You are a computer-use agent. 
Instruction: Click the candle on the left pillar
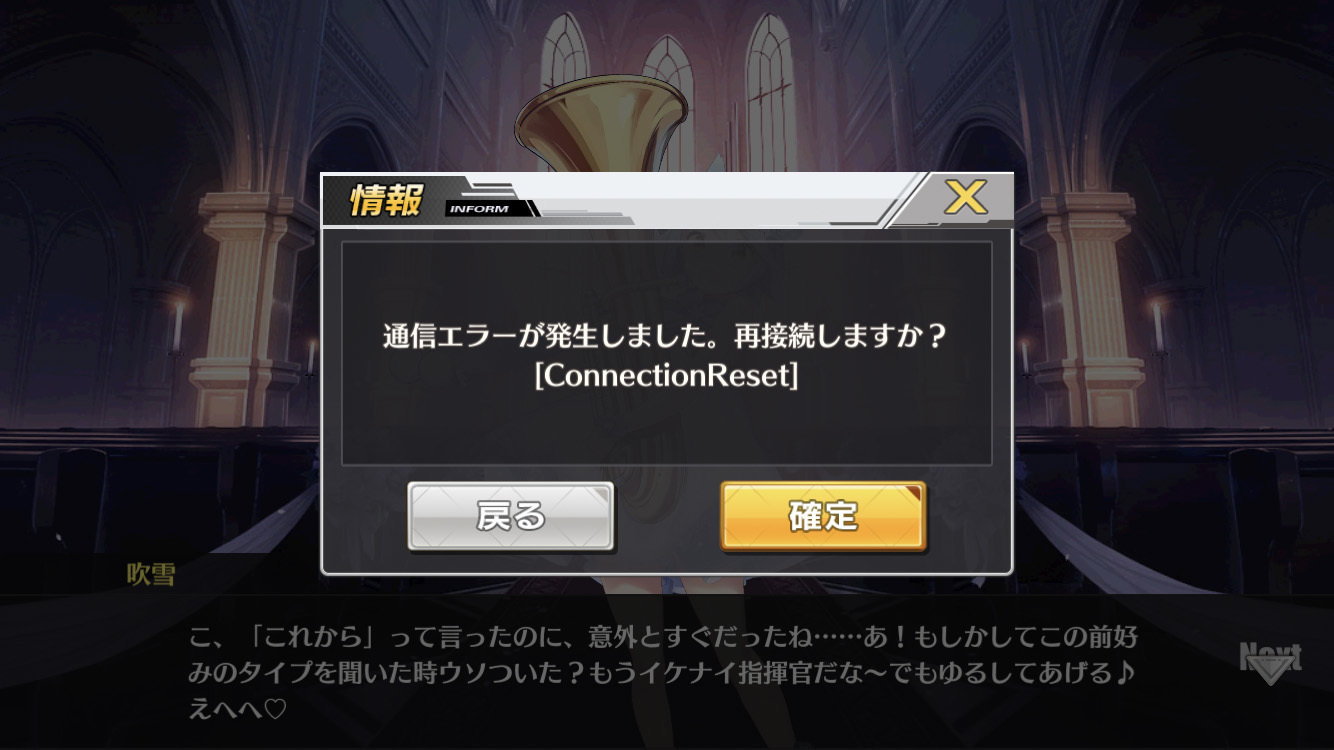point(178,325)
